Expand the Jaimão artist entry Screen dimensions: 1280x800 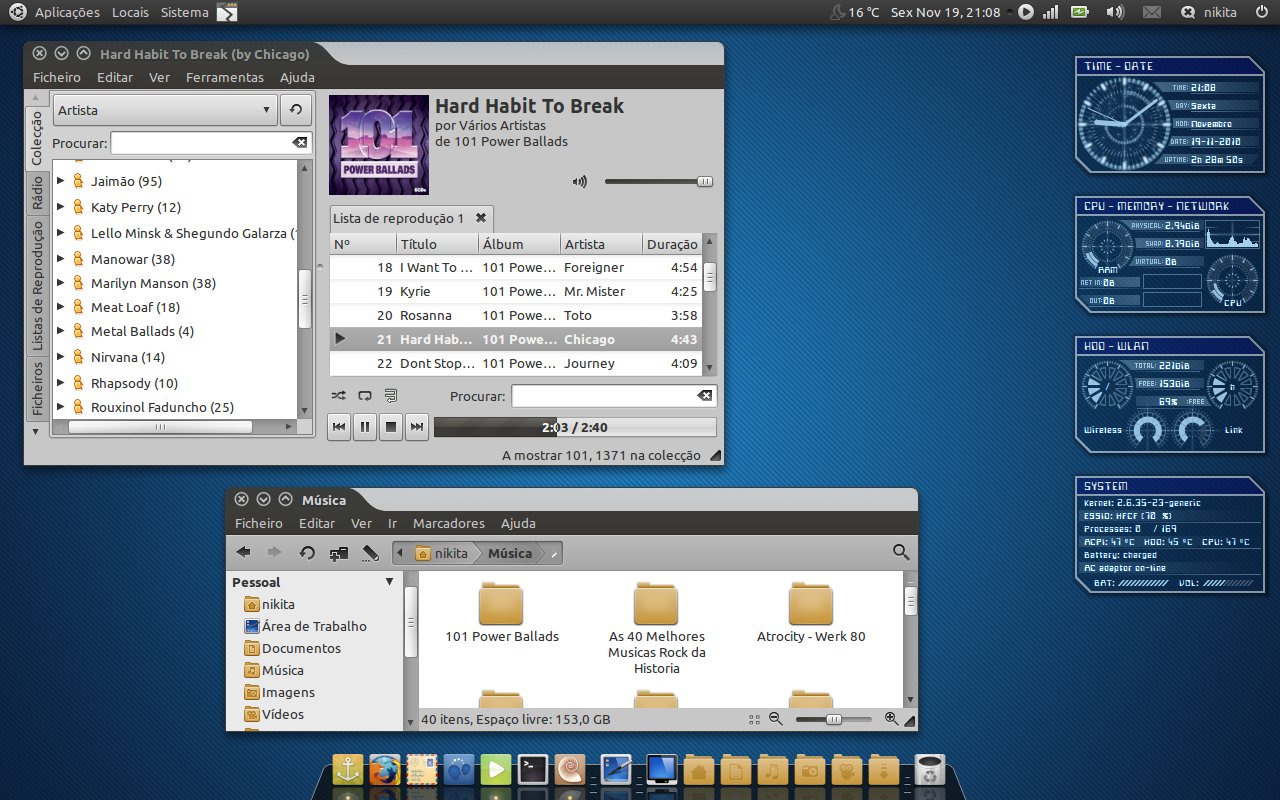click(61, 181)
